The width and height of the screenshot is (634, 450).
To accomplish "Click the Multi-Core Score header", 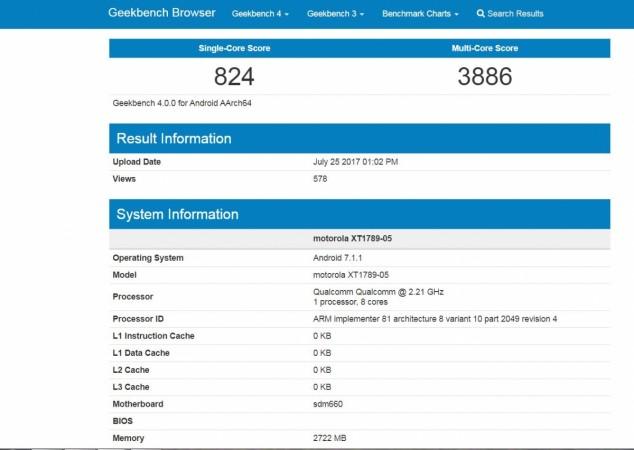I will pyautogui.click(x=484, y=48).
